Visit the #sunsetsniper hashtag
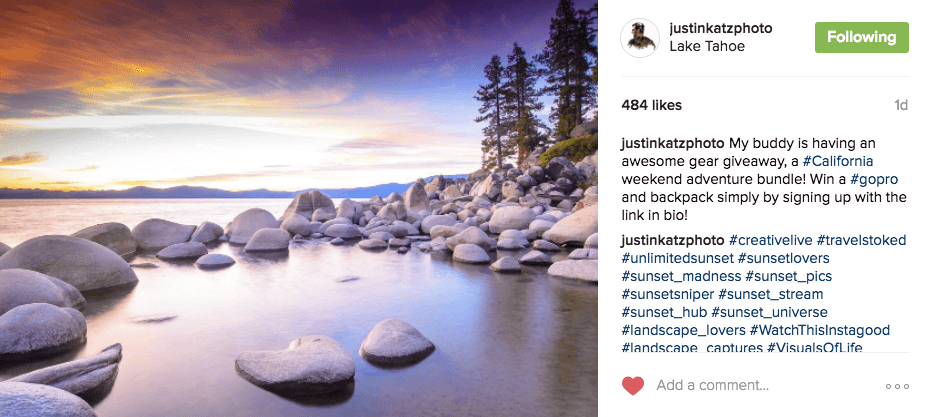This screenshot has width=931, height=417. 666,294
